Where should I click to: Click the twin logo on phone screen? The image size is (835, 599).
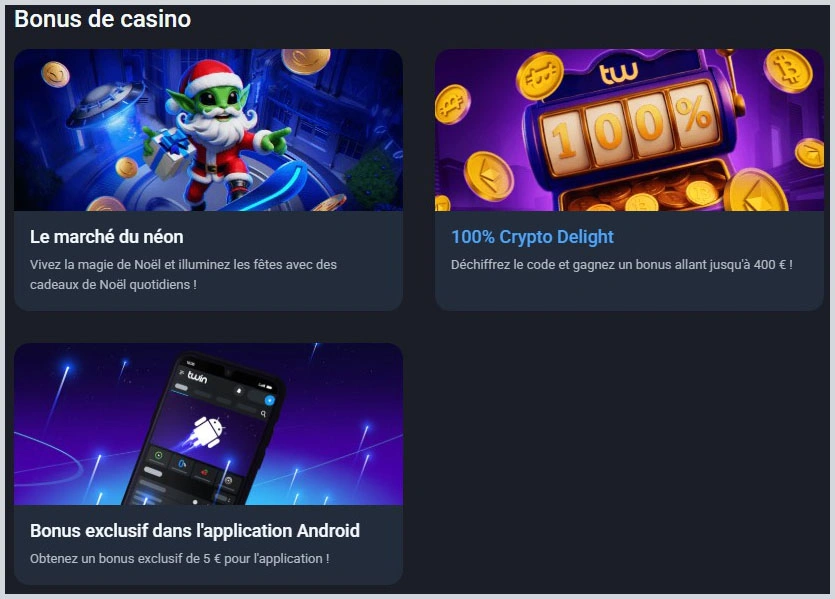pos(197,377)
